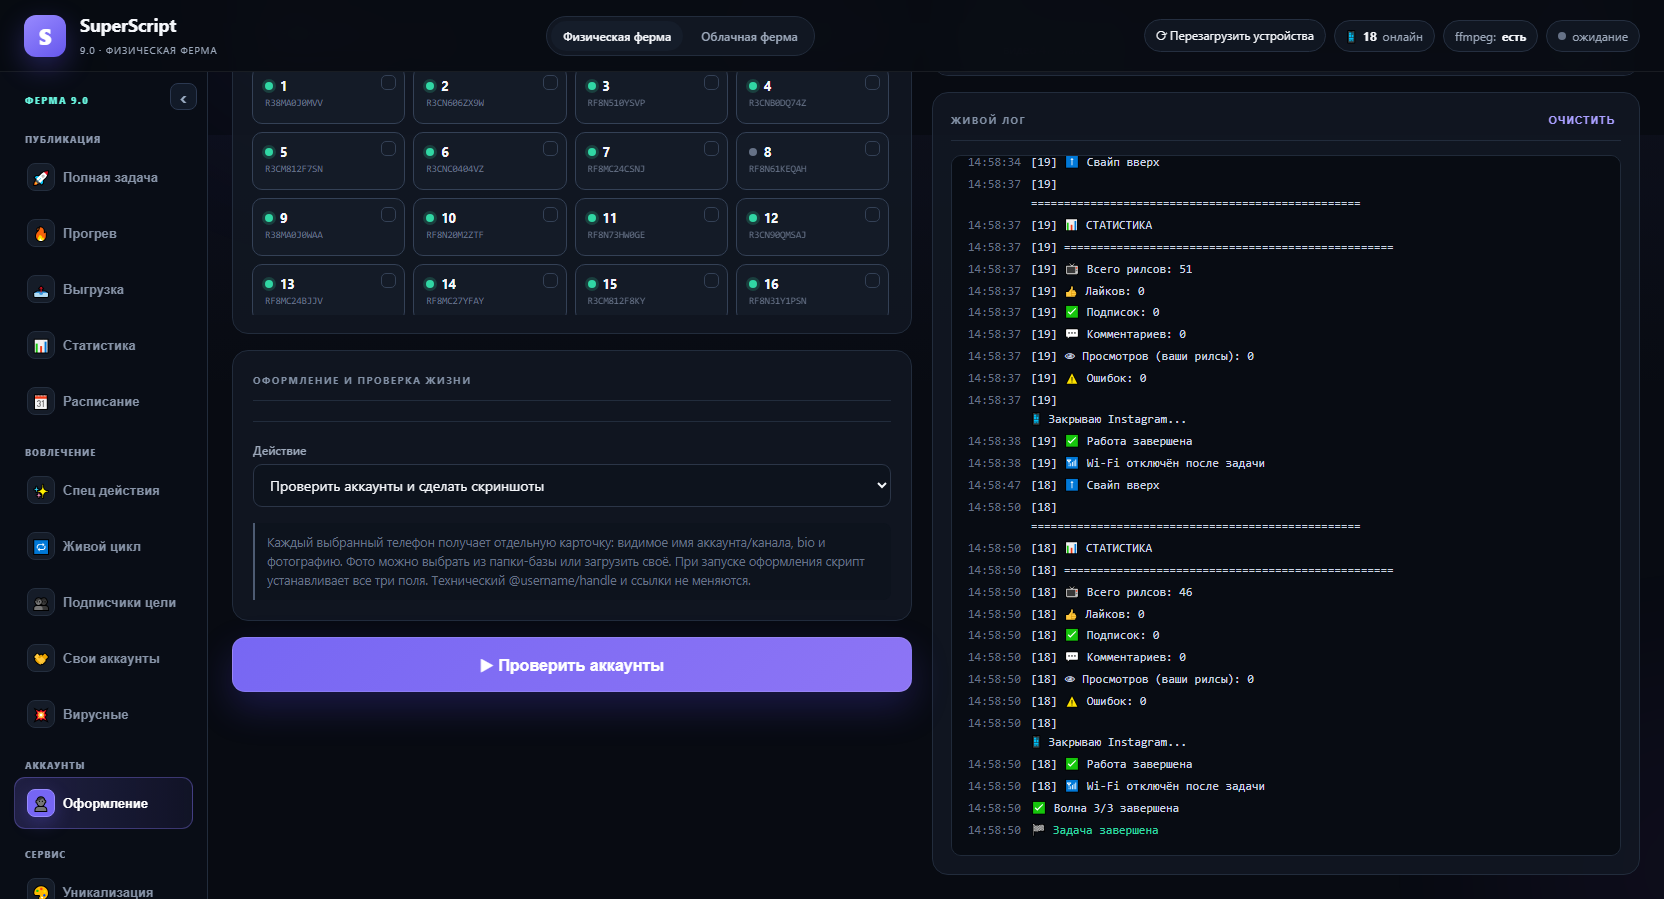1664x899 pixels.
Task: Clear the live log with ОЧИСТИТЬ
Action: point(1581,120)
